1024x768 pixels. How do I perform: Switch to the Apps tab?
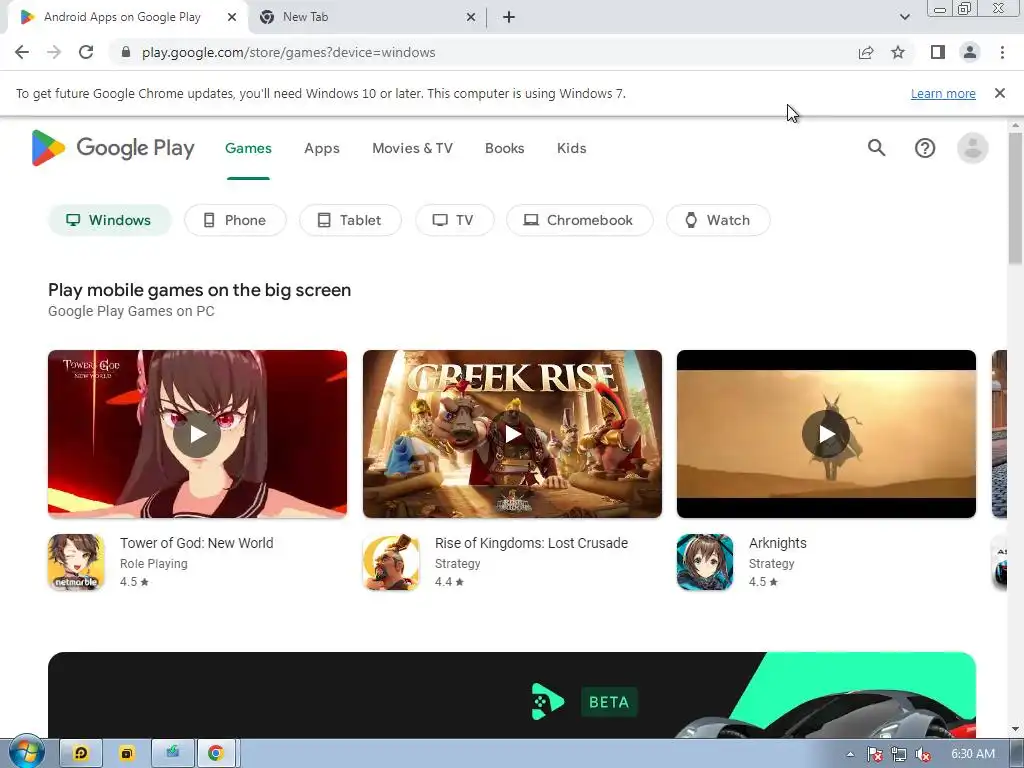coord(322,148)
